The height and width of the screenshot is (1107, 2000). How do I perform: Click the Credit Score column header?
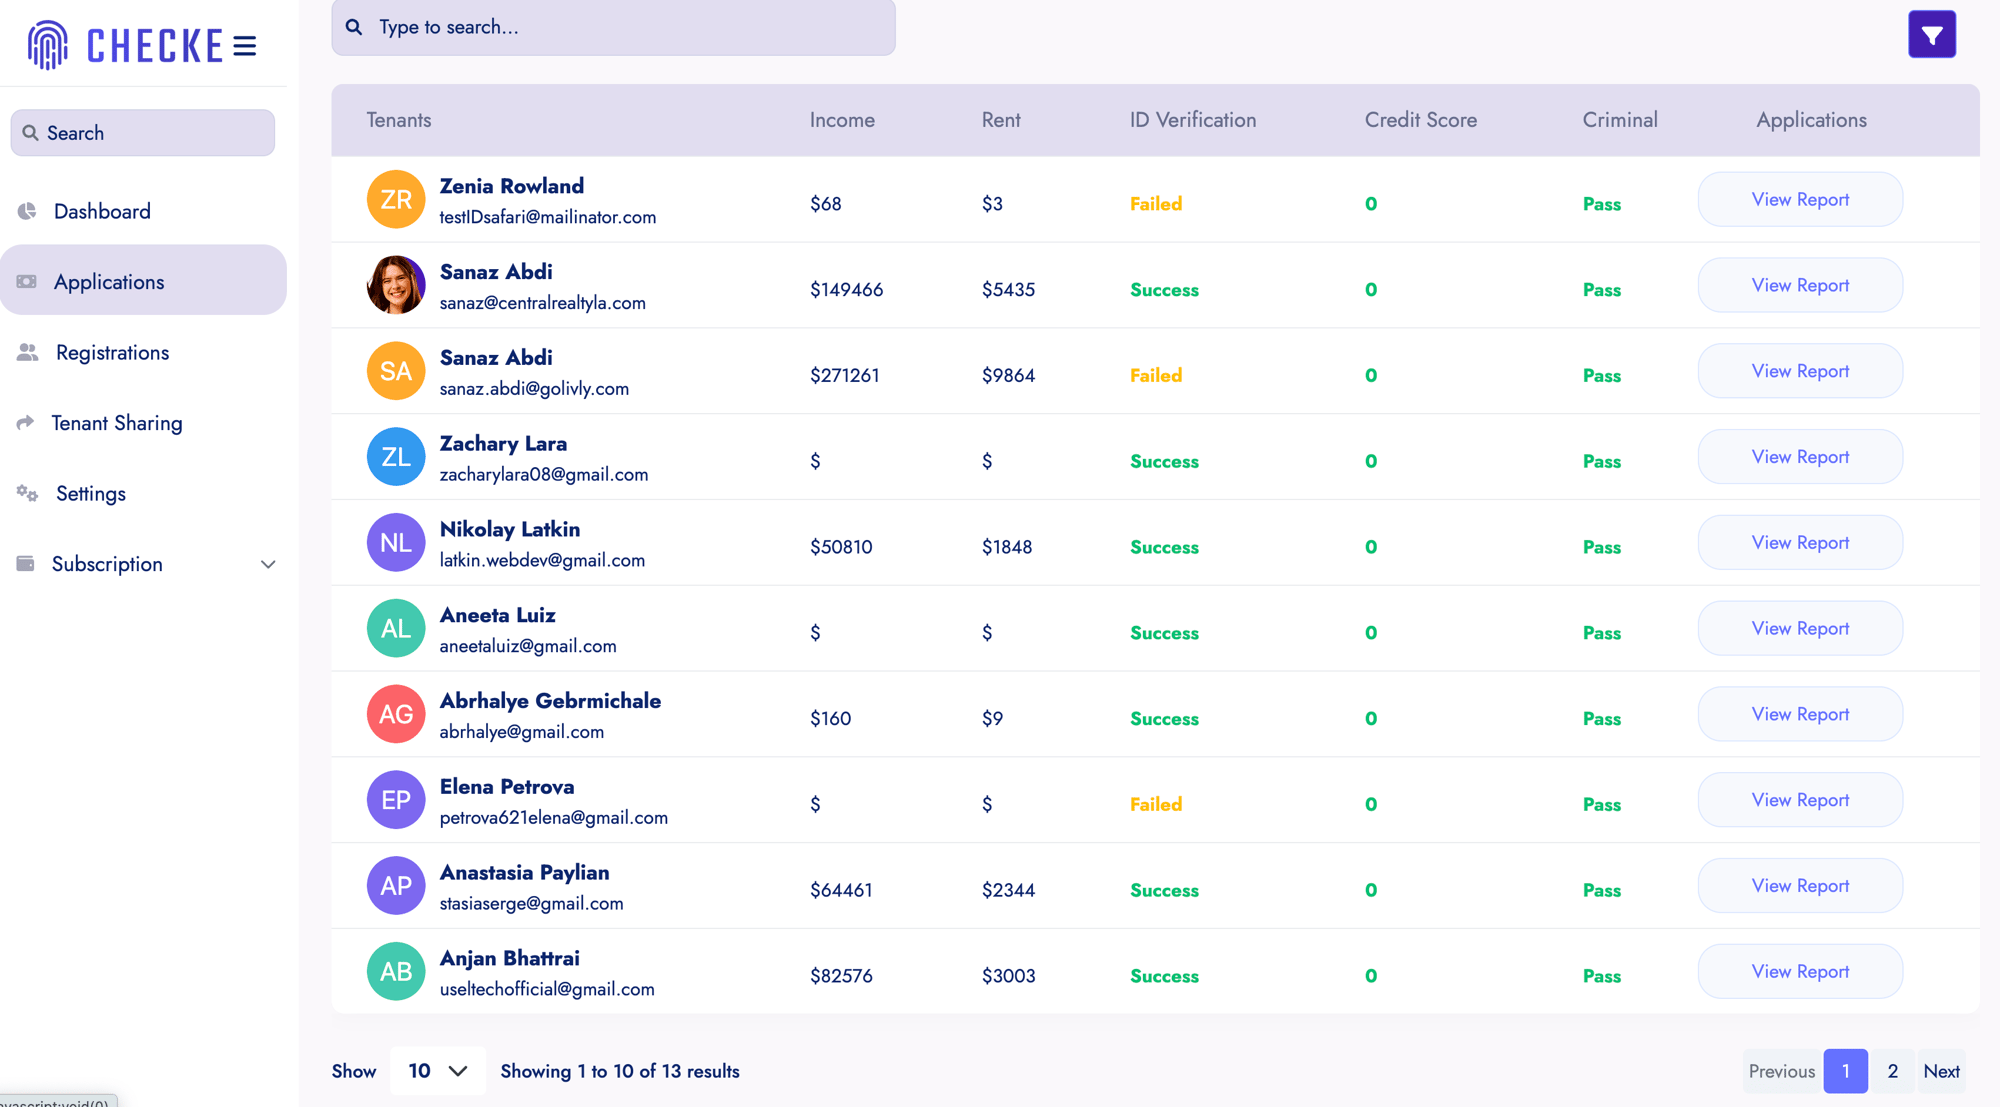[x=1421, y=120]
